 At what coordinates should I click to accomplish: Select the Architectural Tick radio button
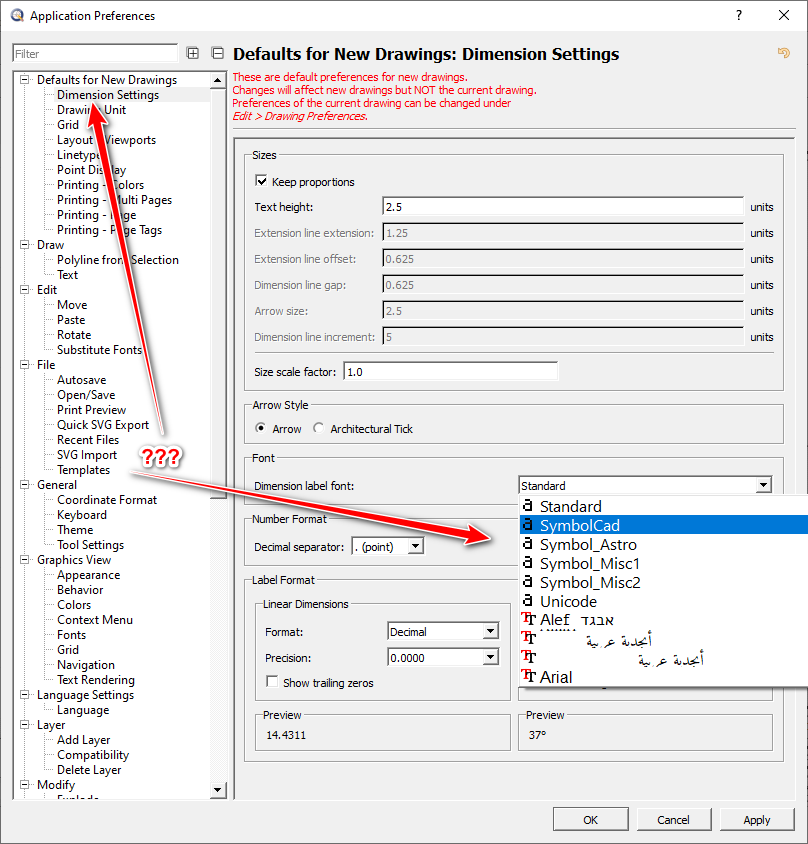319,428
